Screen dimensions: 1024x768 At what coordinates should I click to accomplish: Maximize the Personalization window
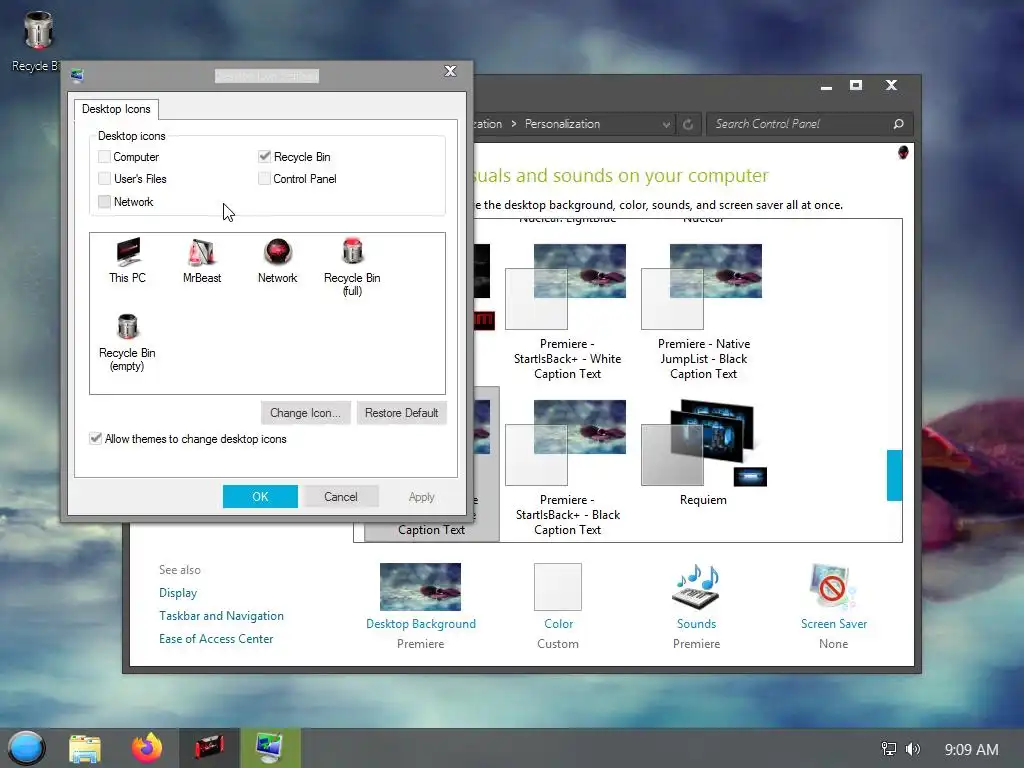[856, 86]
